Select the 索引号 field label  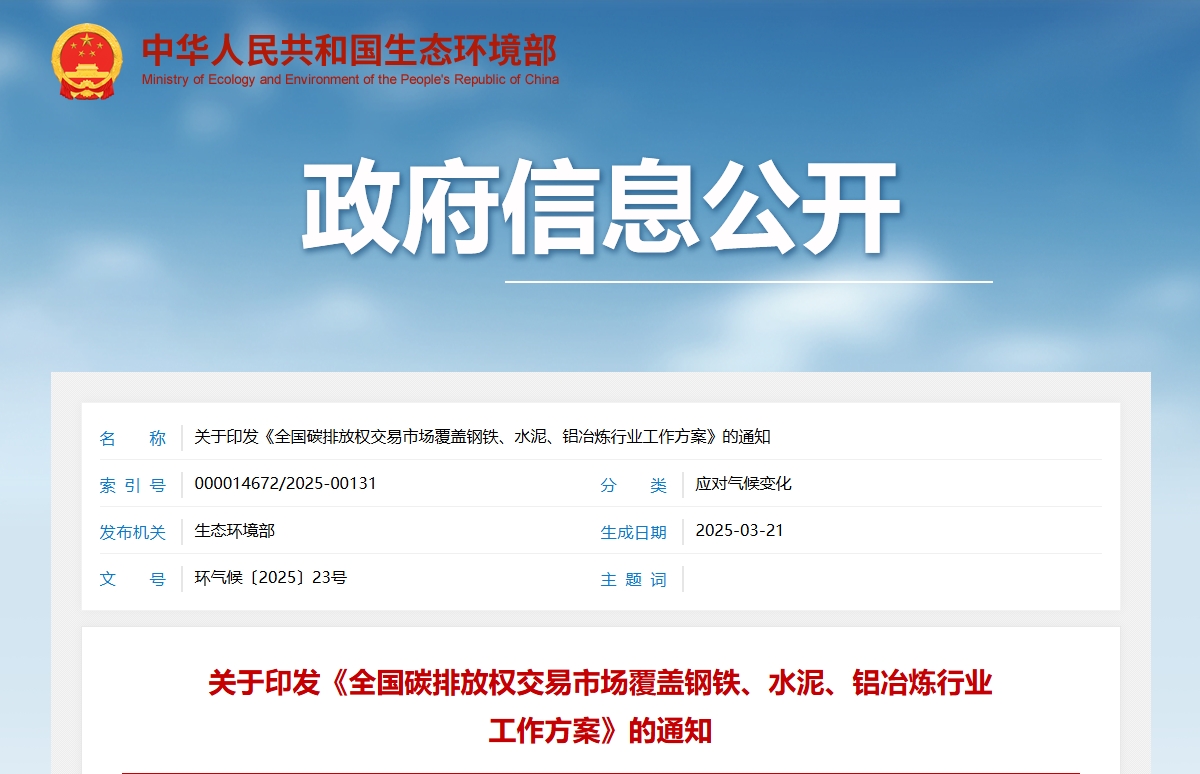tap(132, 485)
